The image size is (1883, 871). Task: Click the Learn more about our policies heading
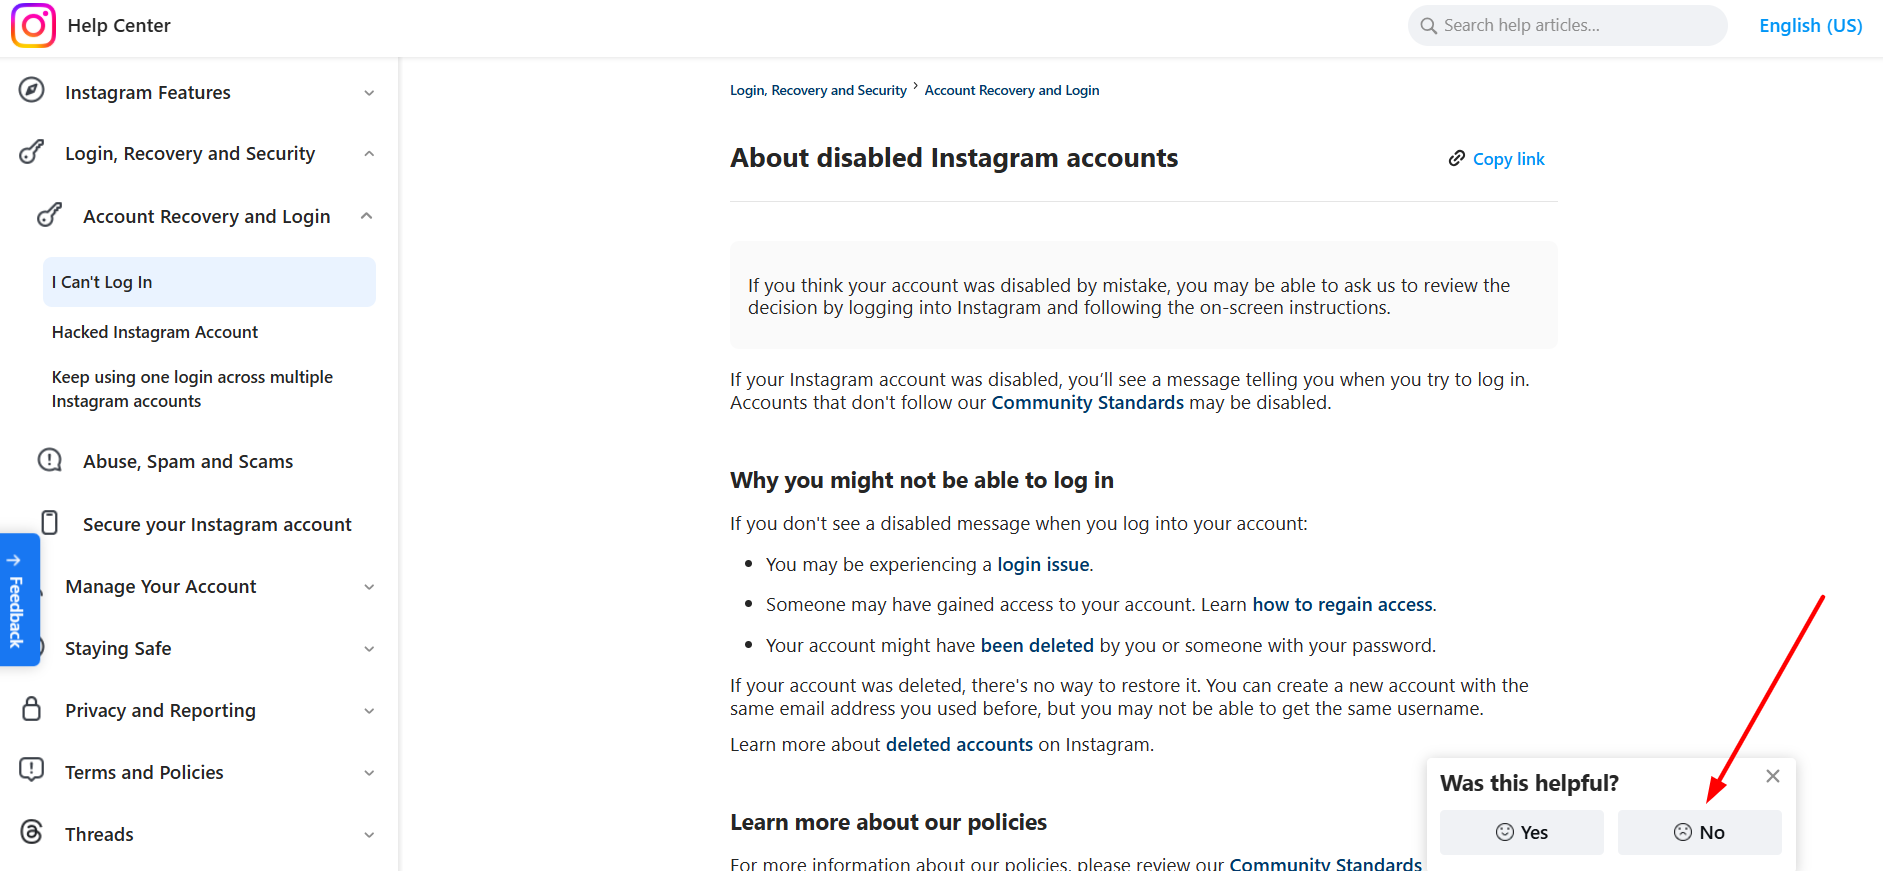coord(888,822)
